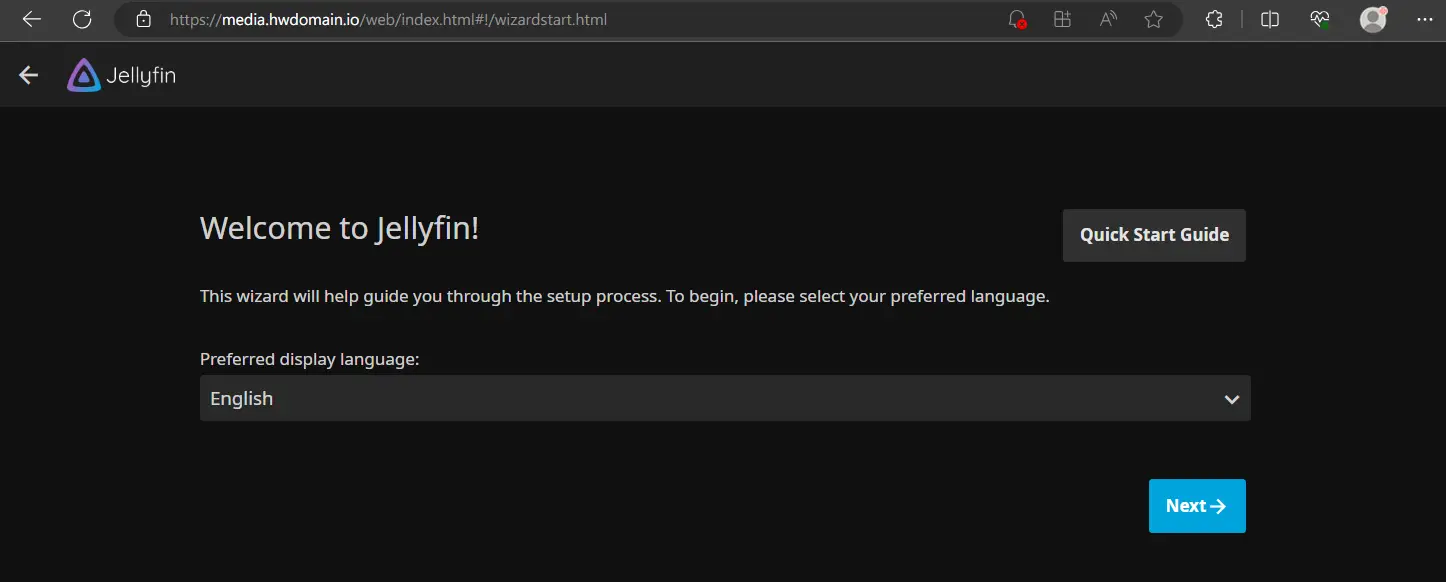Image resolution: width=1446 pixels, height=582 pixels.
Task: Open Browser essentials heart icon
Action: click(x=1320, y=19)
